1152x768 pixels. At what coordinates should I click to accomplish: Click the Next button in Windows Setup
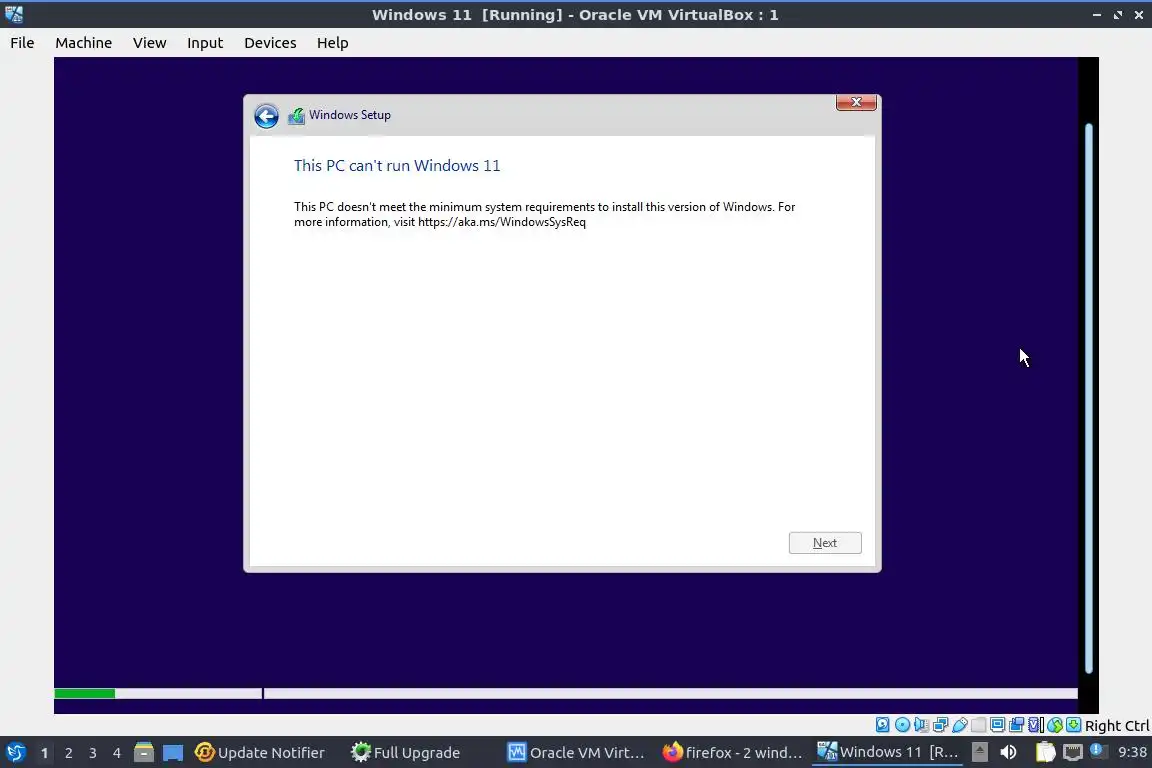825,542
